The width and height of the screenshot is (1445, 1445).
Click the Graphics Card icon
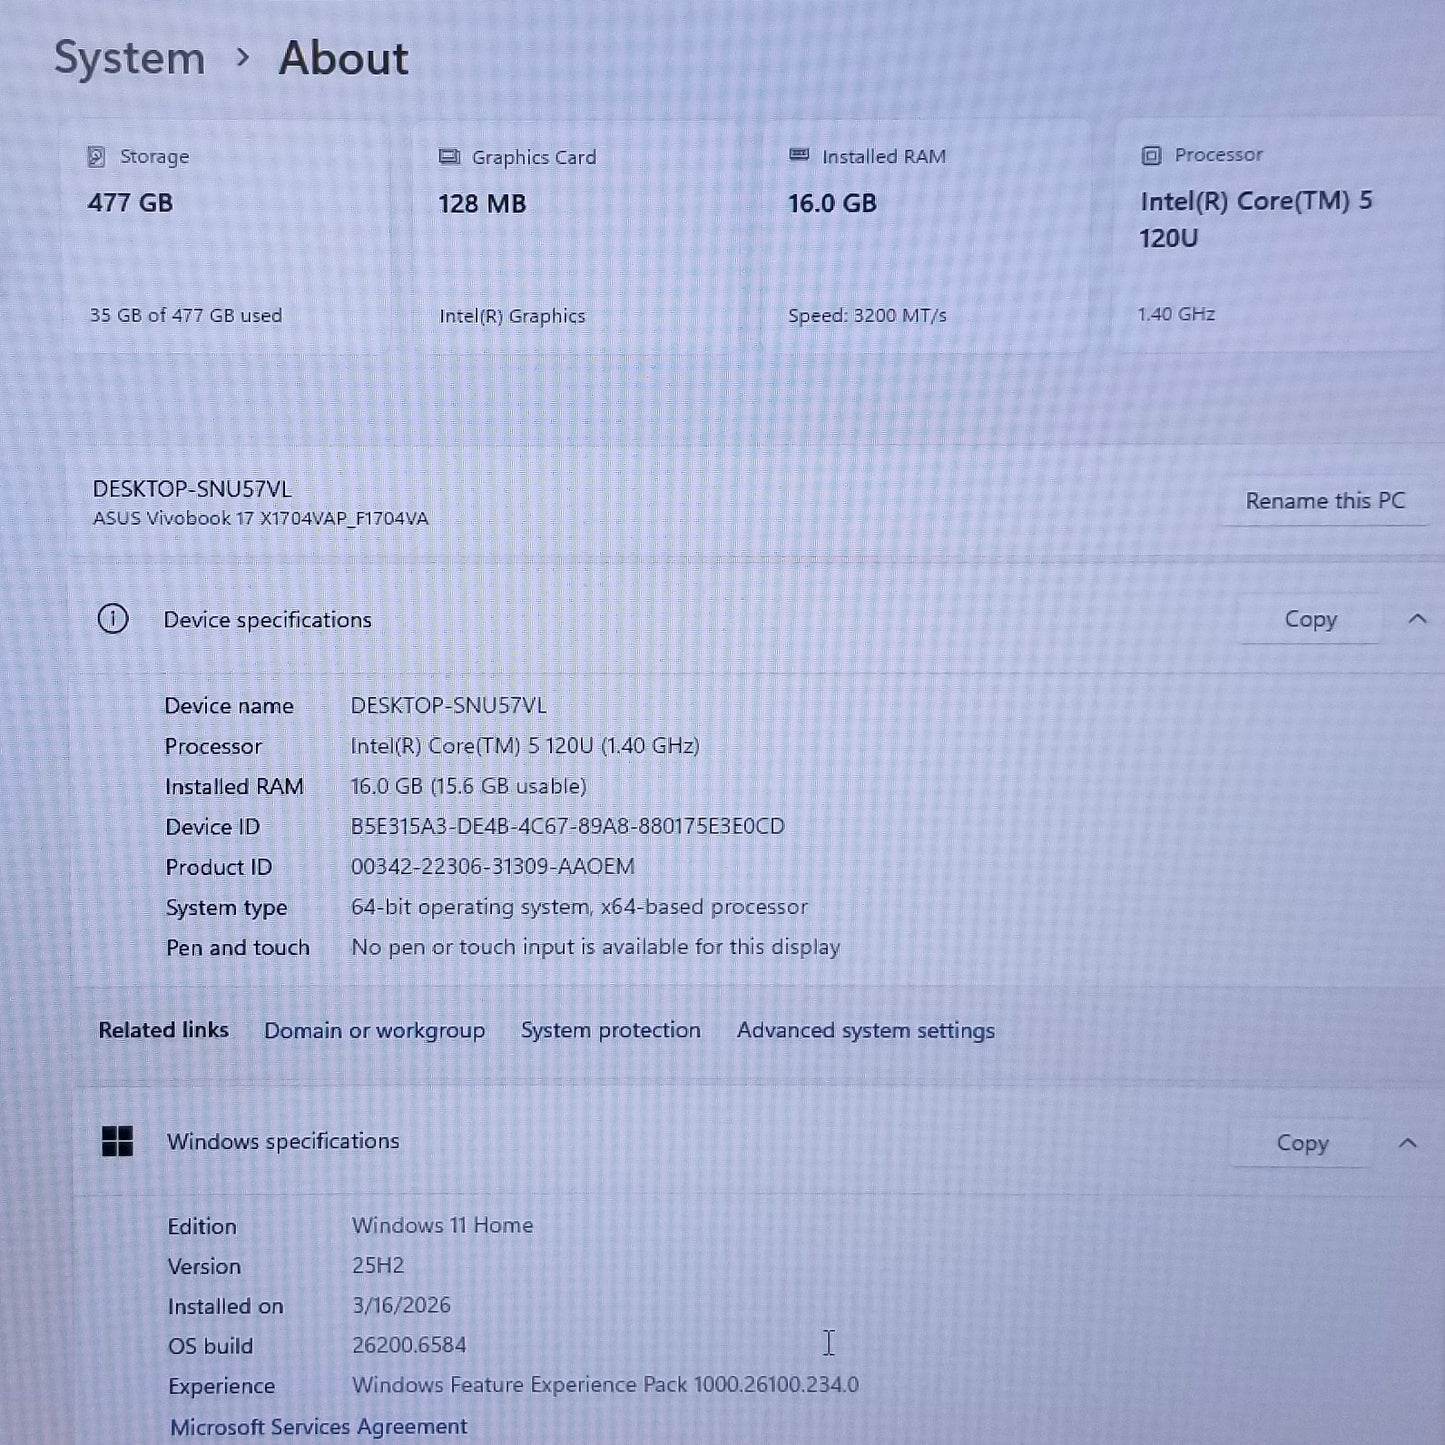[x=448, y=156]
